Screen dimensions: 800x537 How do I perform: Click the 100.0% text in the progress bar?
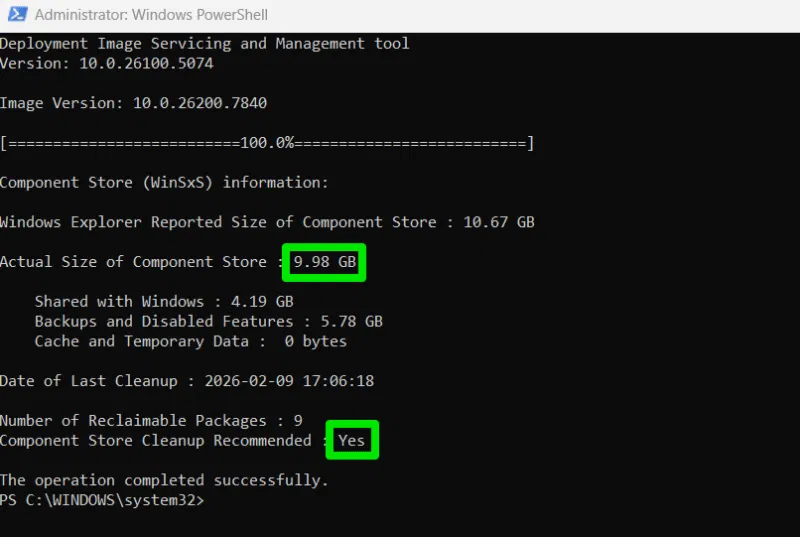267,143
